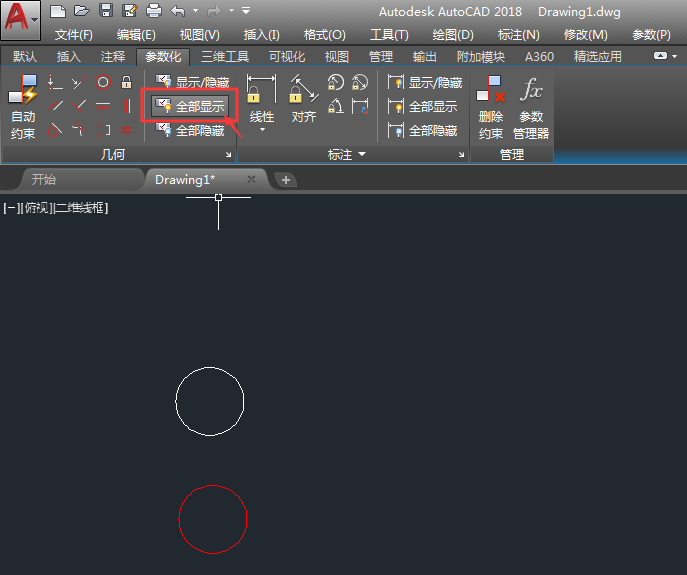
Task: Select the Collinear constraint icon
Action: tap(79, 82)
